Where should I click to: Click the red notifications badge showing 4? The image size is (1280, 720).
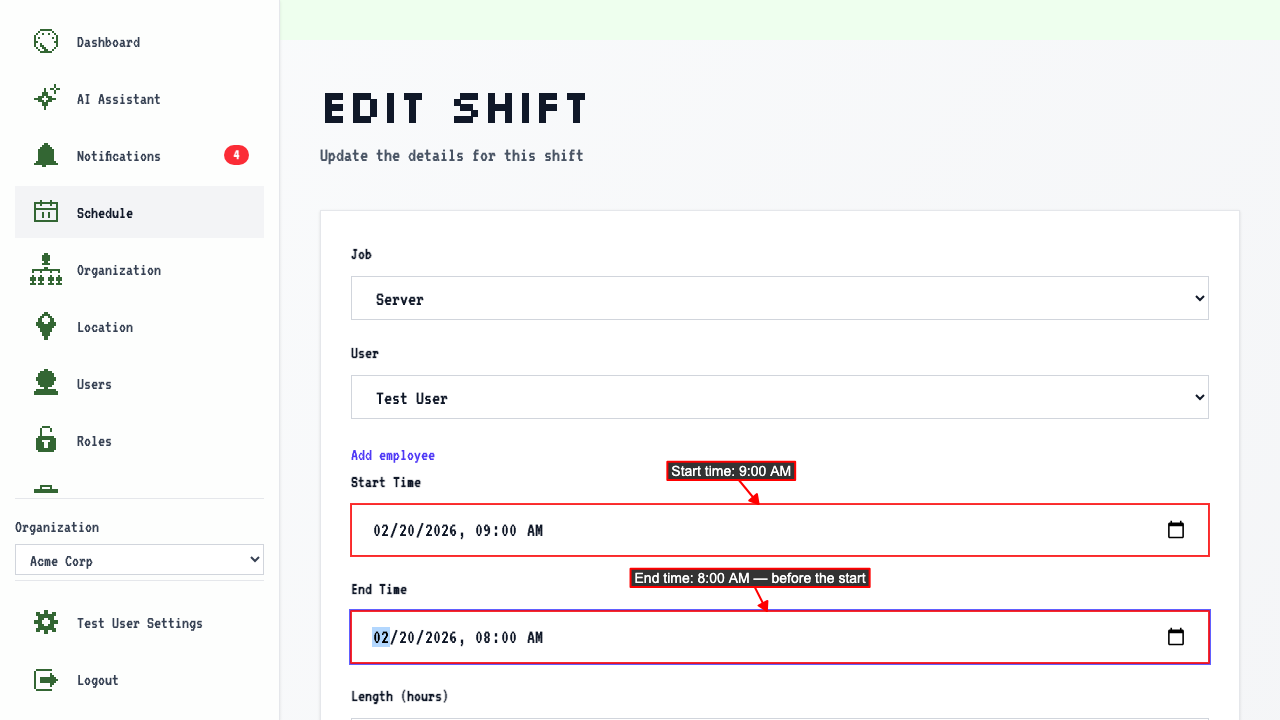coord(236,155)
